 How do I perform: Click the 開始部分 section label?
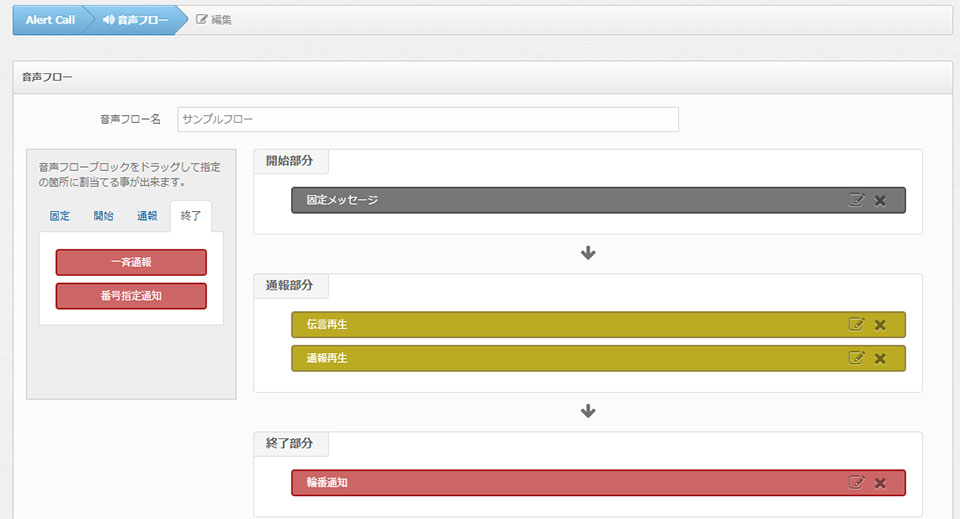[290, 161]
